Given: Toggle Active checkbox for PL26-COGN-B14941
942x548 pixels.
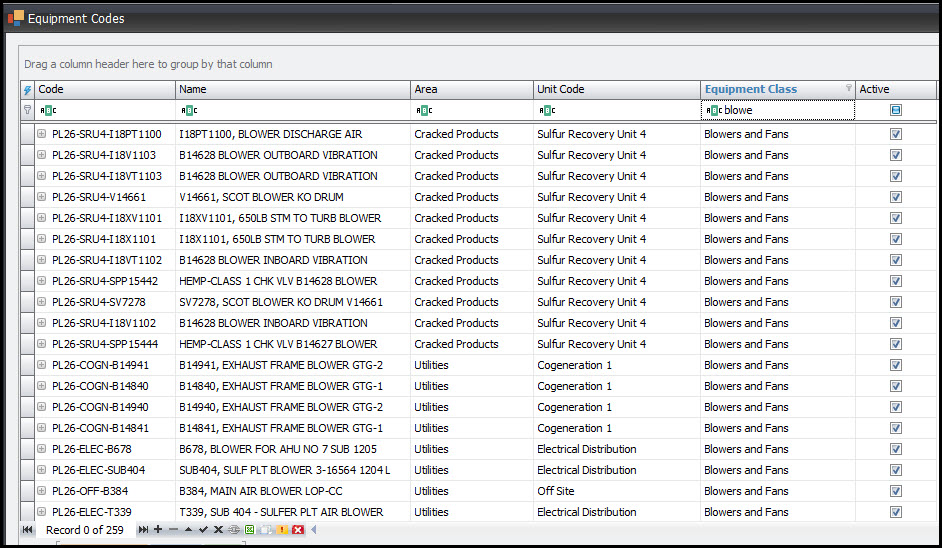Looking at the screenshot, I should [896, 365].
